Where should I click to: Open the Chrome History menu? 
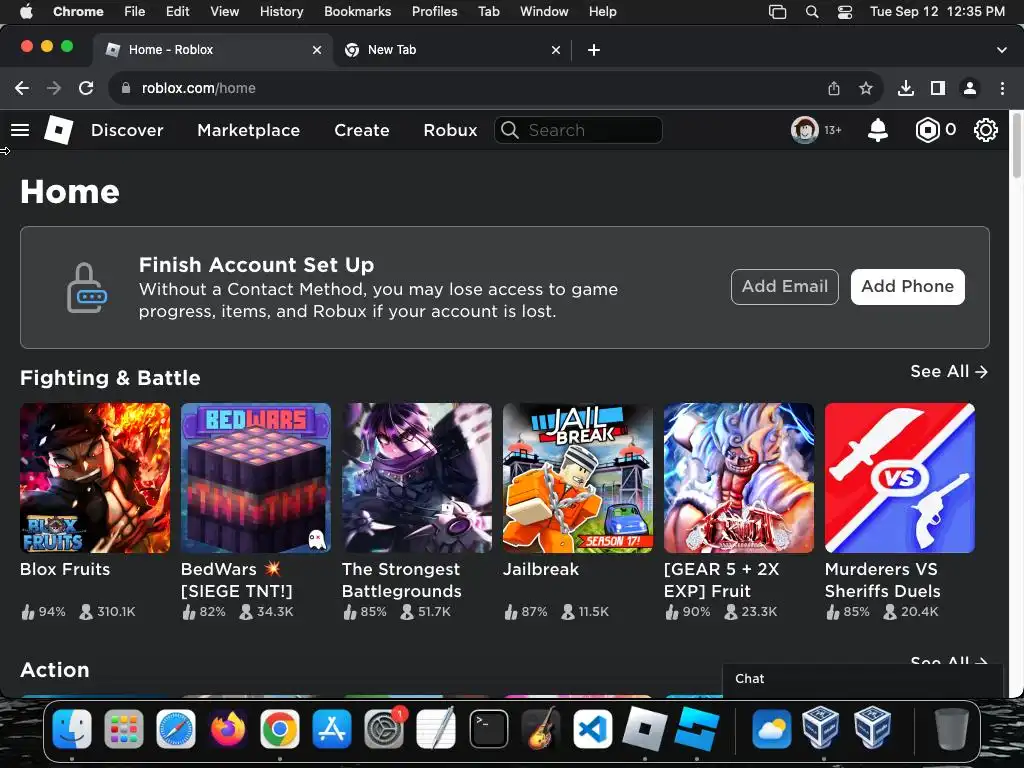click(281, 12)
